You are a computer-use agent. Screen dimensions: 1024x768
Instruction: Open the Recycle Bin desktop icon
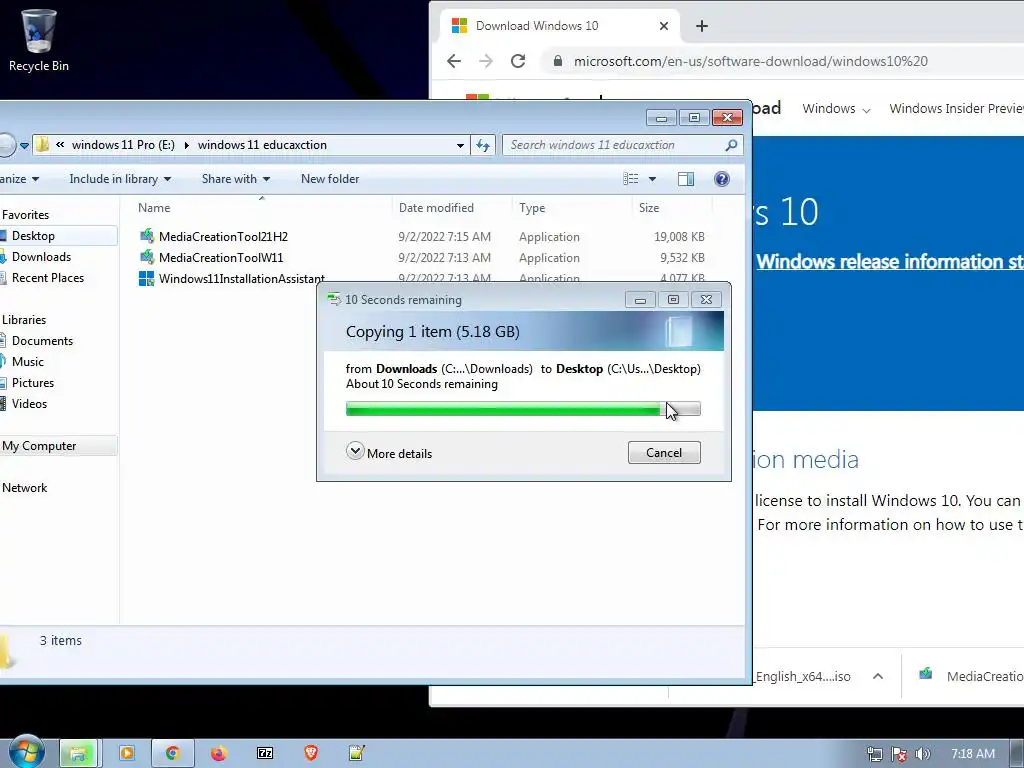coord(39,40)
